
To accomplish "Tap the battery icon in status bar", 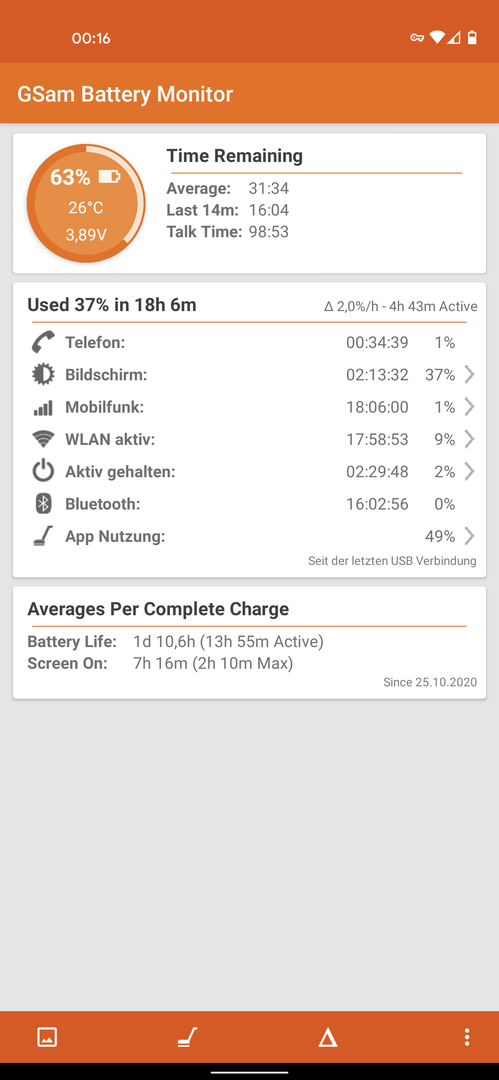I will coord(472,38).
